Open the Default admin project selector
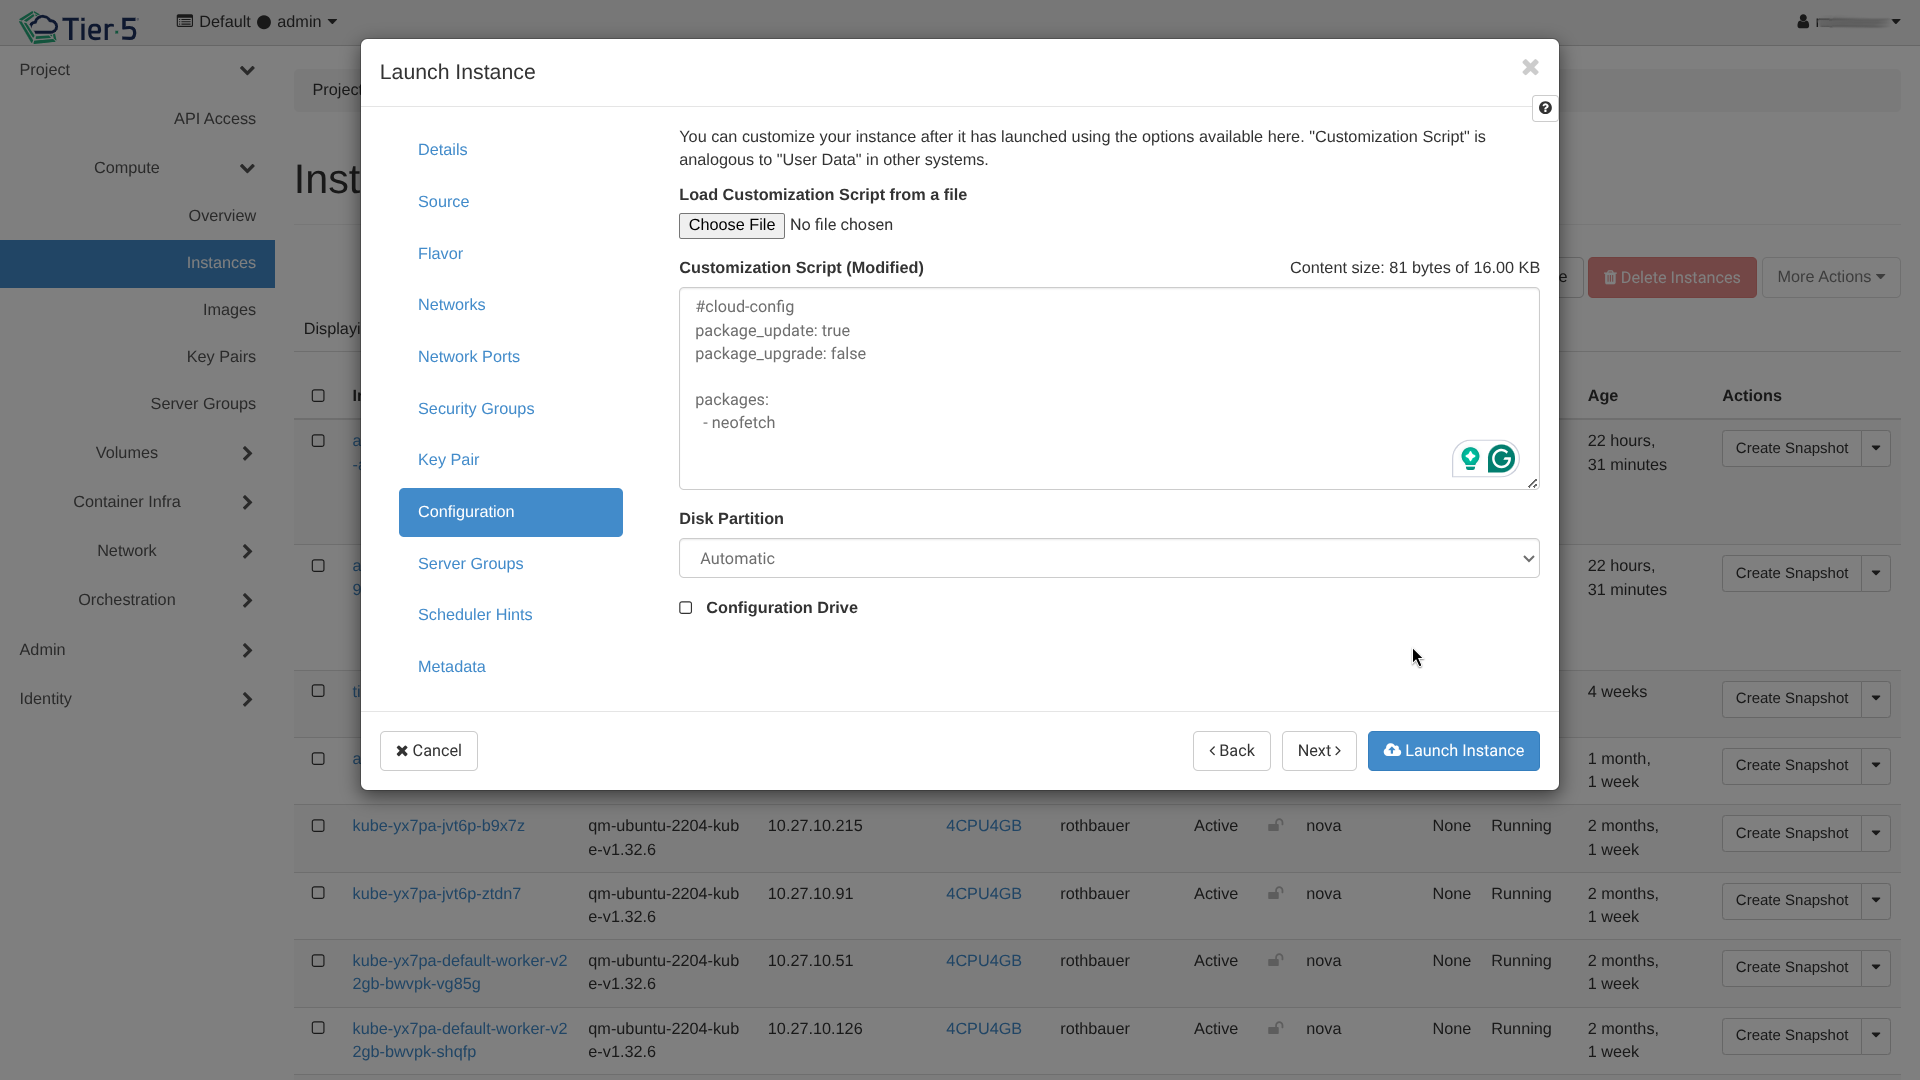Screen dimensions: 1920x1080 257,22
